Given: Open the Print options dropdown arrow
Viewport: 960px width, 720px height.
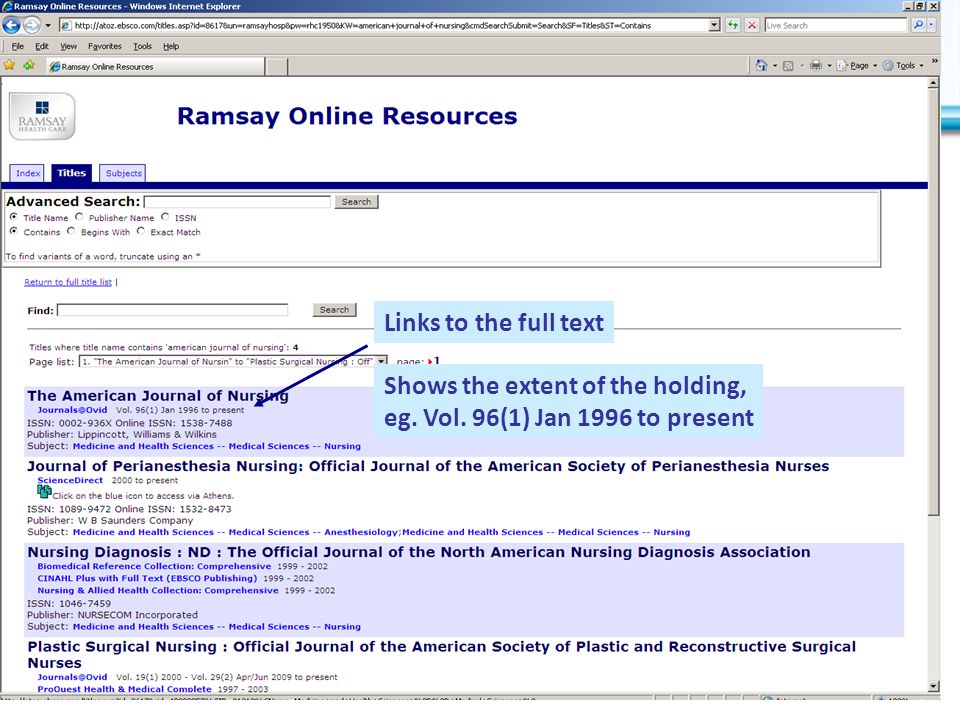Looking at the screenshot, I should tap(829, 66).
